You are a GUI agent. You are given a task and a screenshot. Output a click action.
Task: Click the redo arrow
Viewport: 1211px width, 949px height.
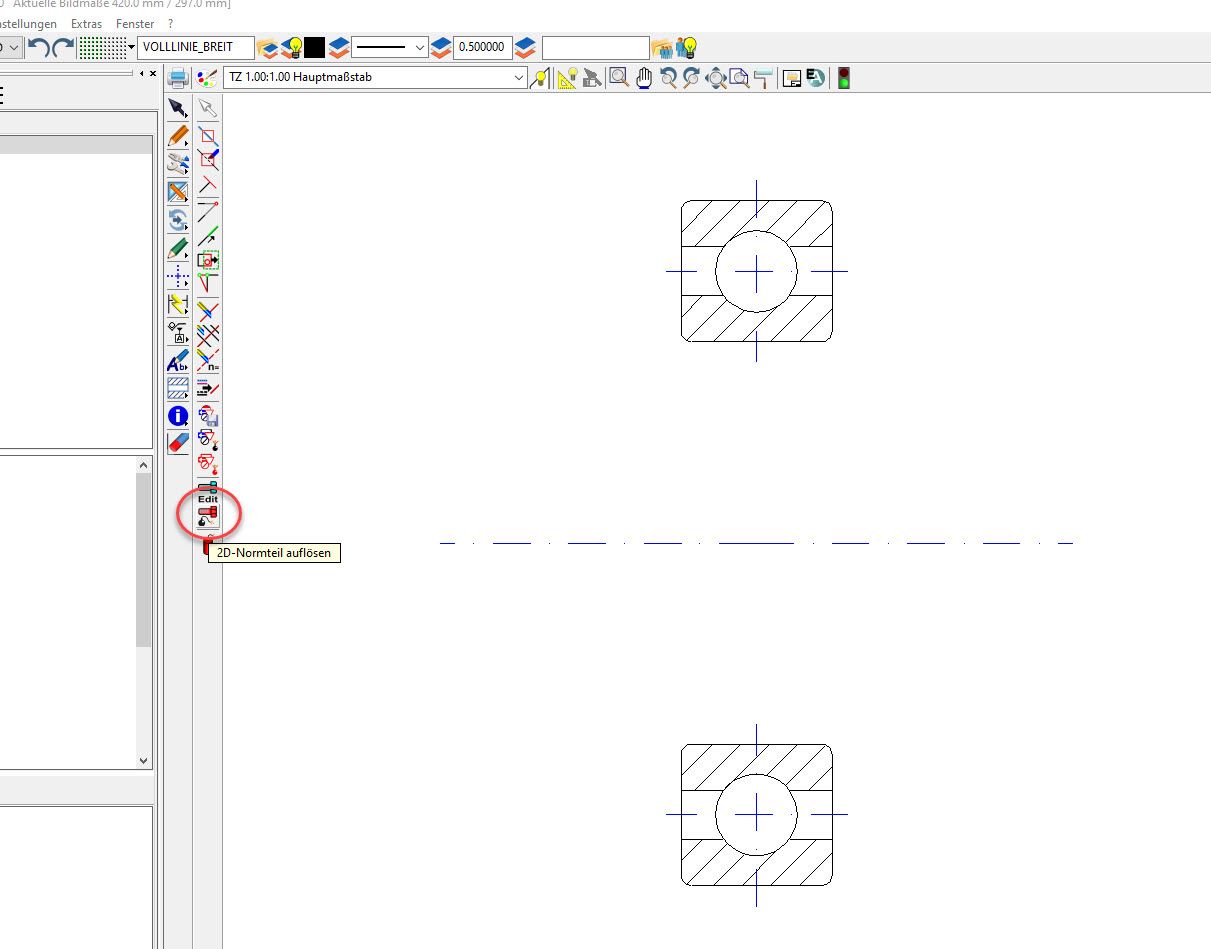[63, 47]
